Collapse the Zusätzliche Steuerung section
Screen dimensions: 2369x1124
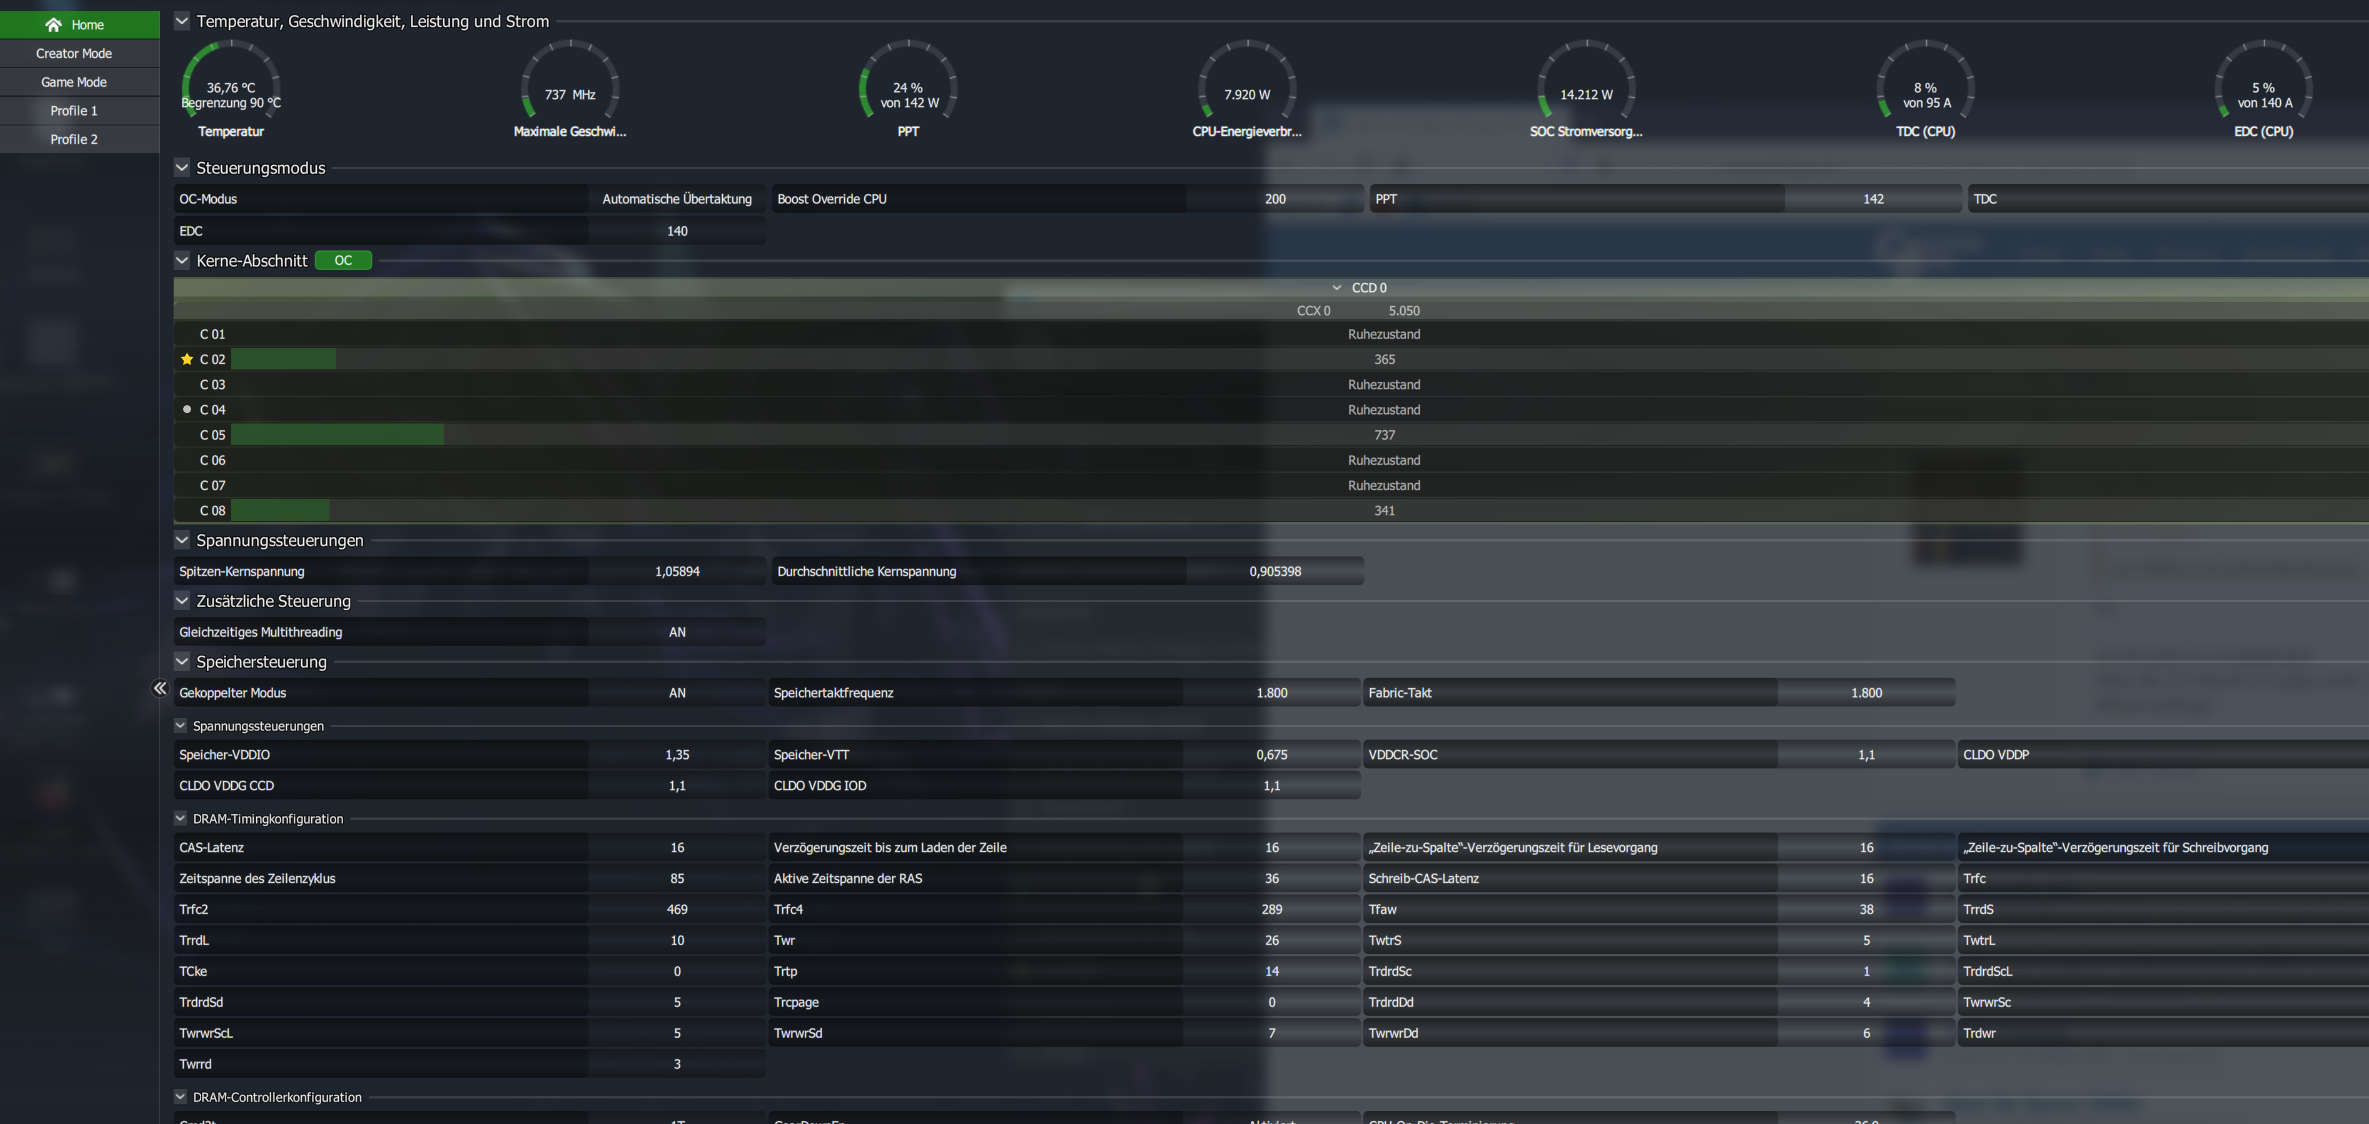(182, 601)
